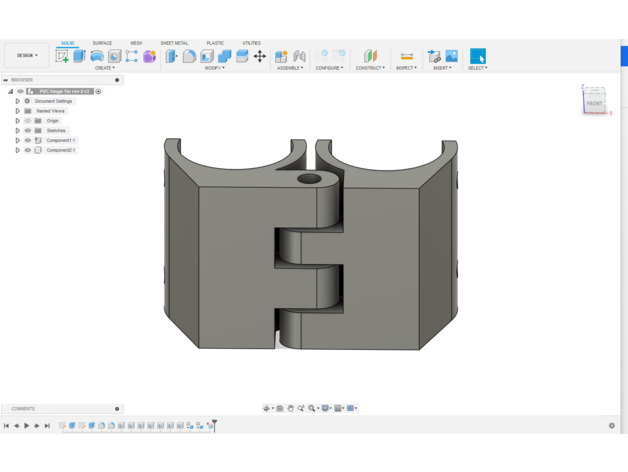
Task: Open the Sheet Metal tab
Action: [174, 43]
